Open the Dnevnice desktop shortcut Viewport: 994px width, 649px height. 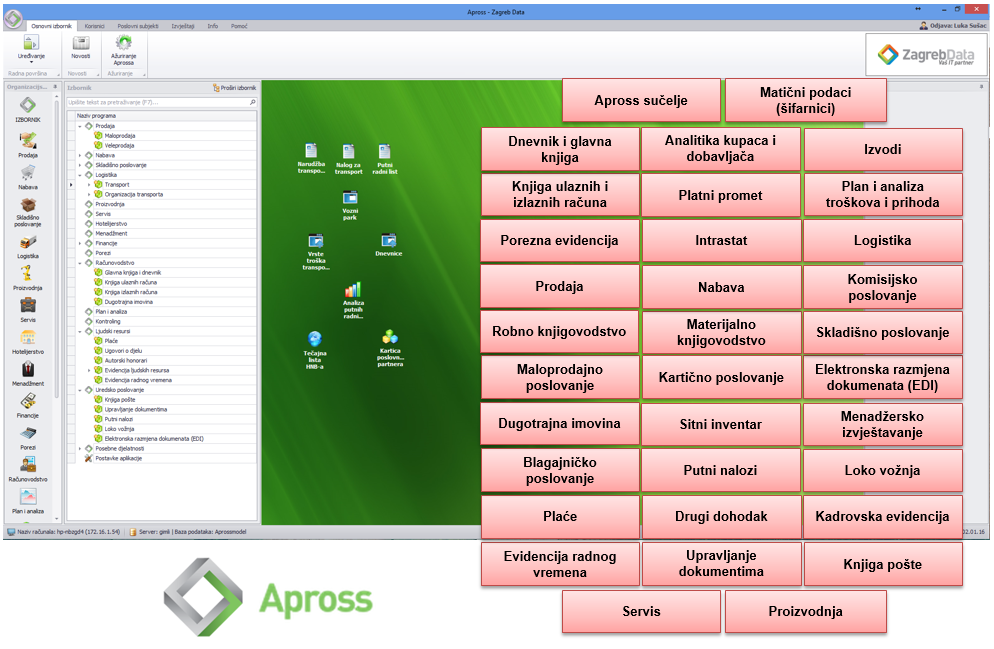point(389,245)
